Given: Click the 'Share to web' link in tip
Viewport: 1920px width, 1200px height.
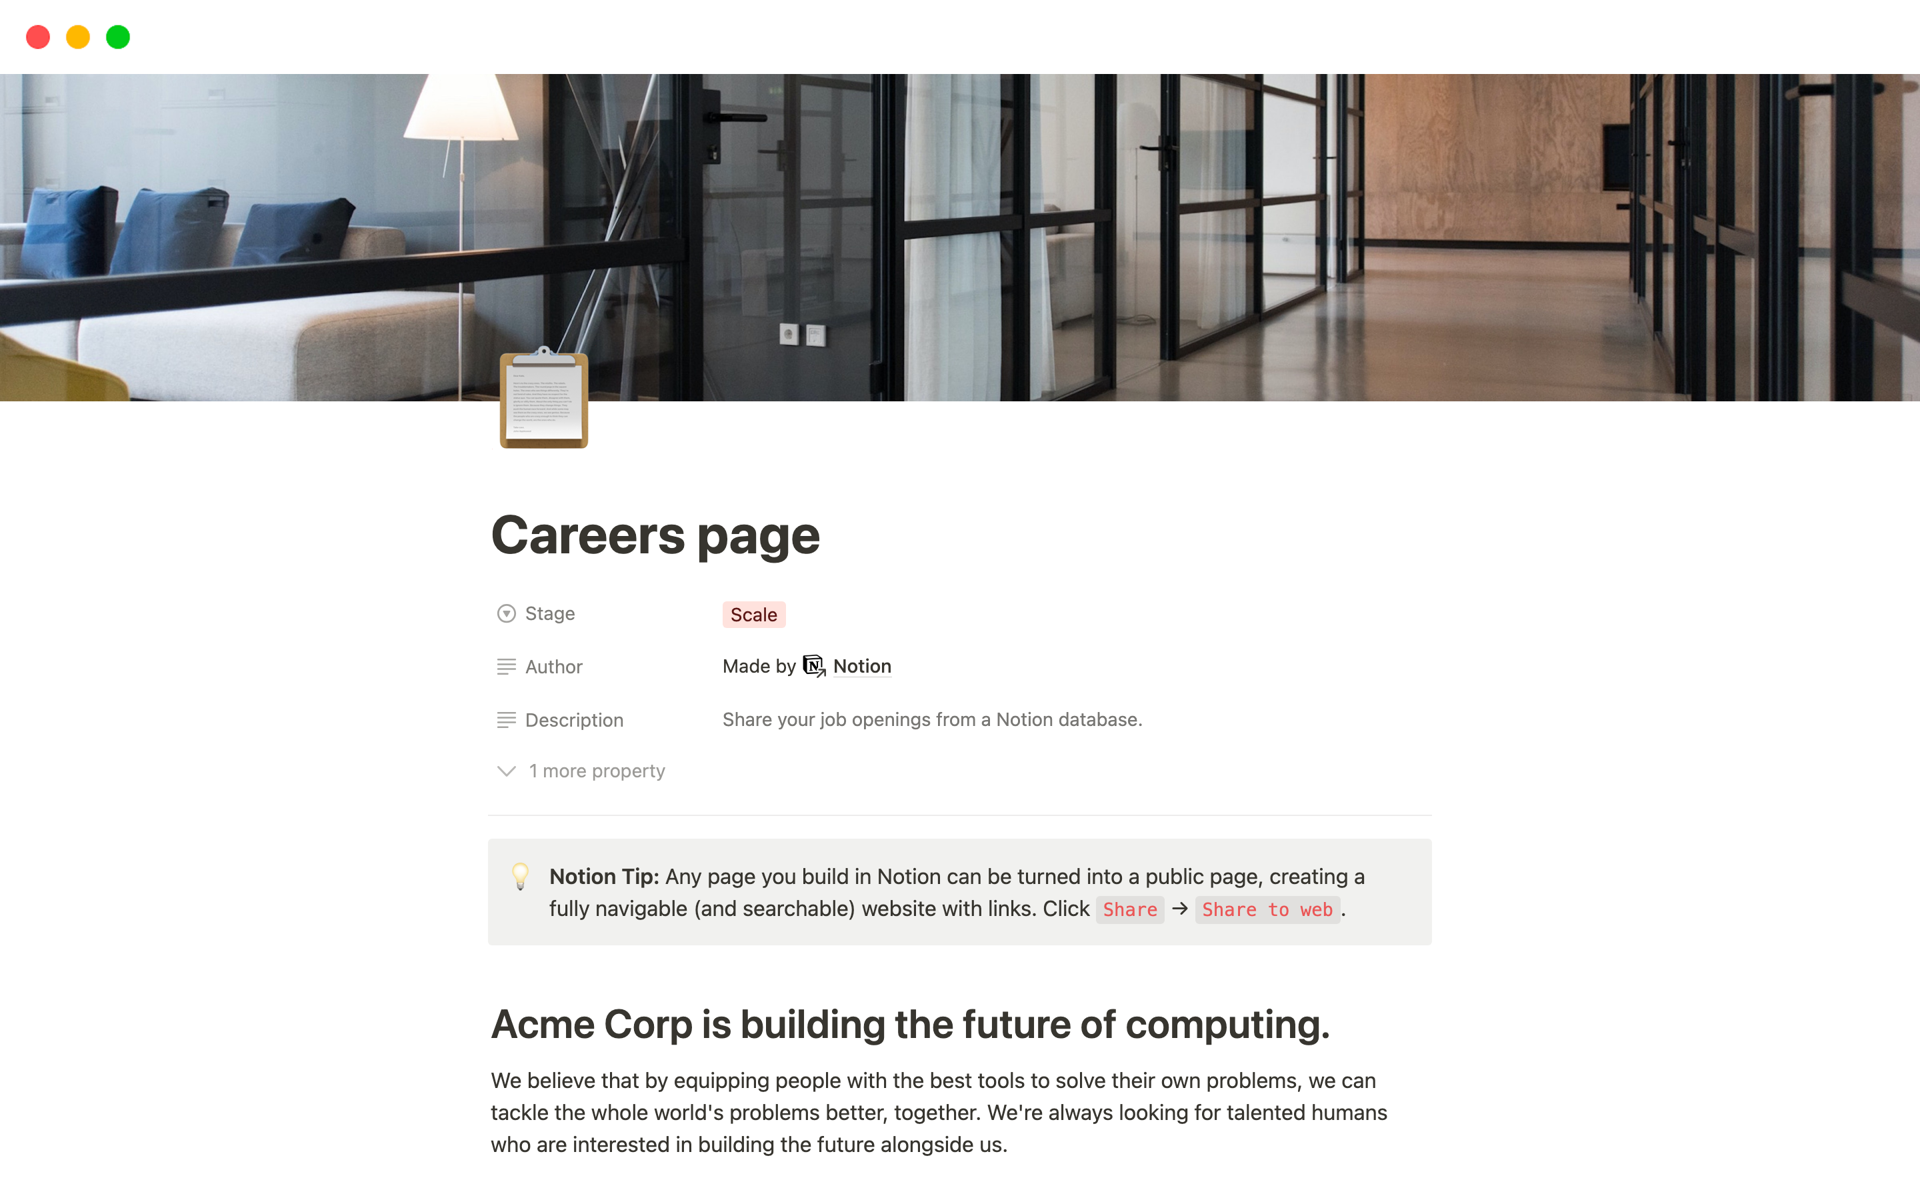Looking at the screenshot, I should coord(1266,908).
